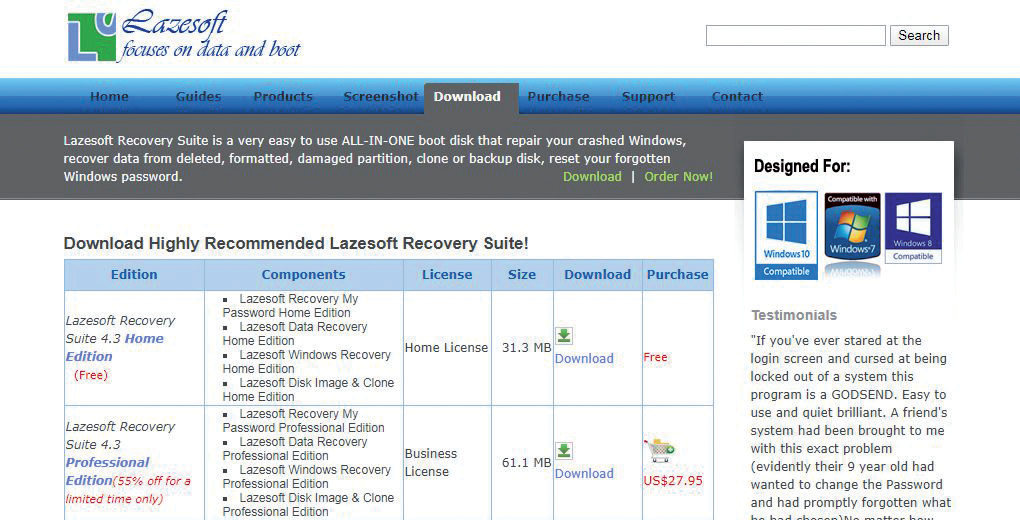Open the Products menu item
The image size is (1020, 520).
(x=283, y=96)
